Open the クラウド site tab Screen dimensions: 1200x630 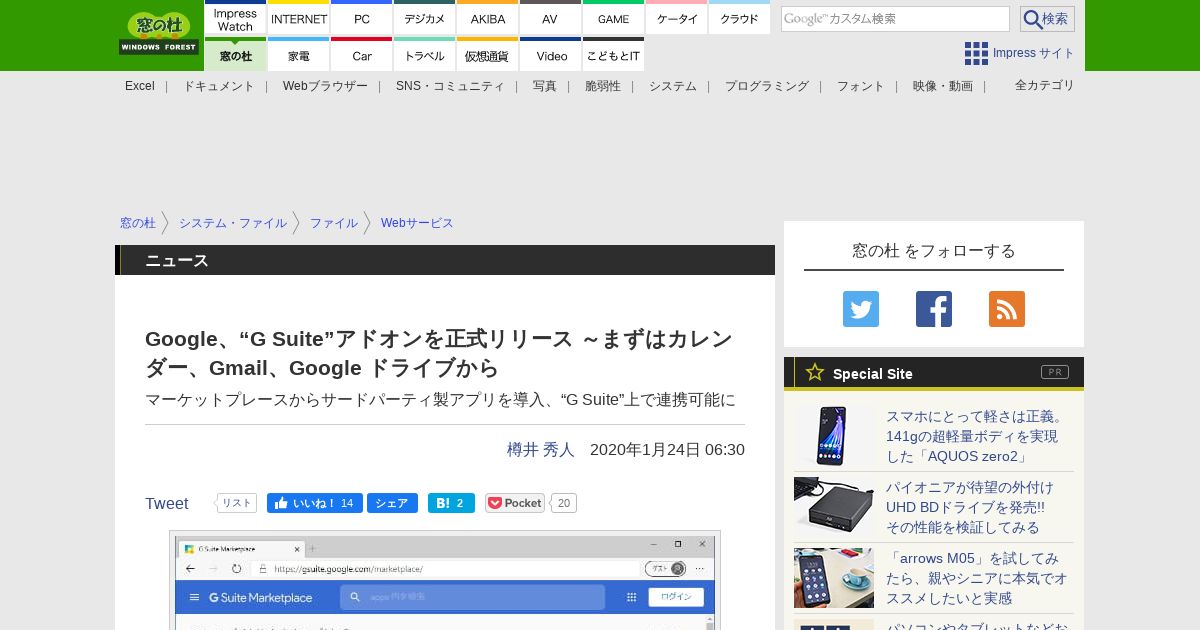739,18
